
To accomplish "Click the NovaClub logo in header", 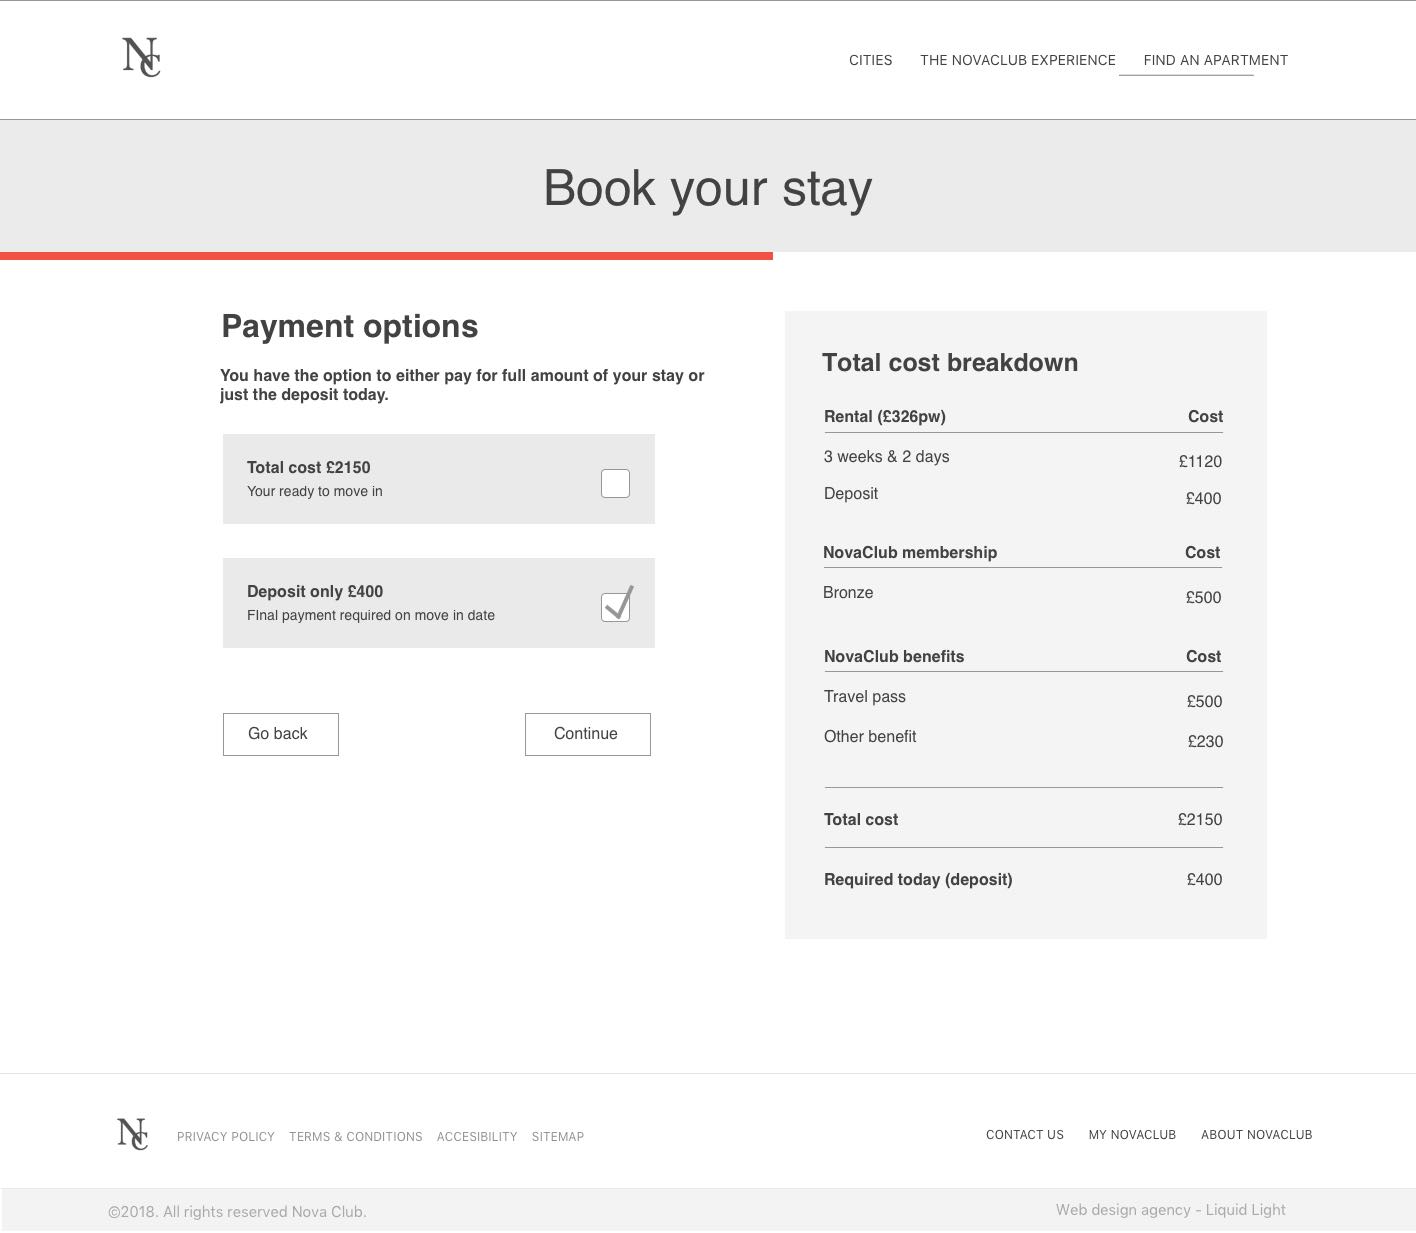I will point(141,57).
